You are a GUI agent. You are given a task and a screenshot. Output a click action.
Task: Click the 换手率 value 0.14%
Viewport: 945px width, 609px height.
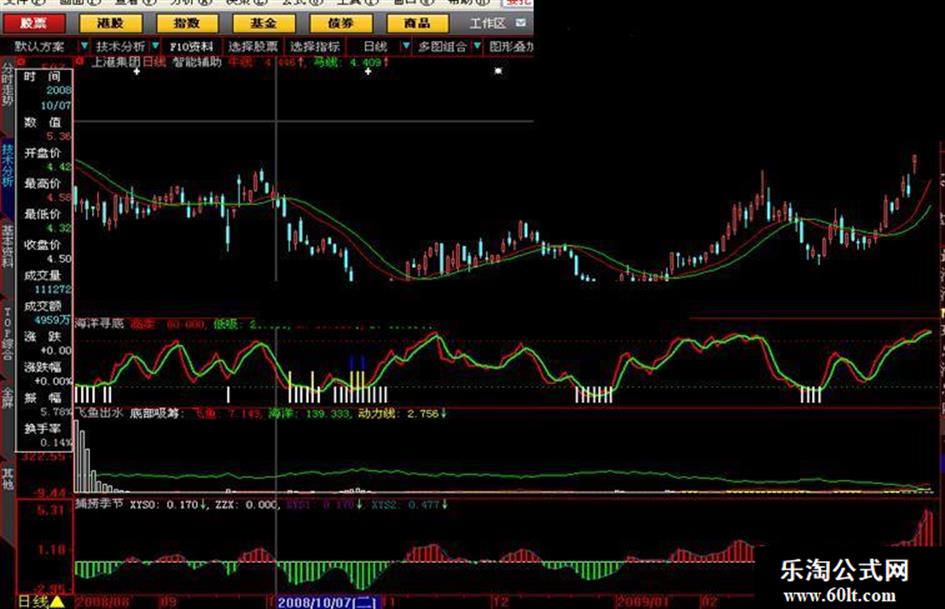(x=56, y=443)
